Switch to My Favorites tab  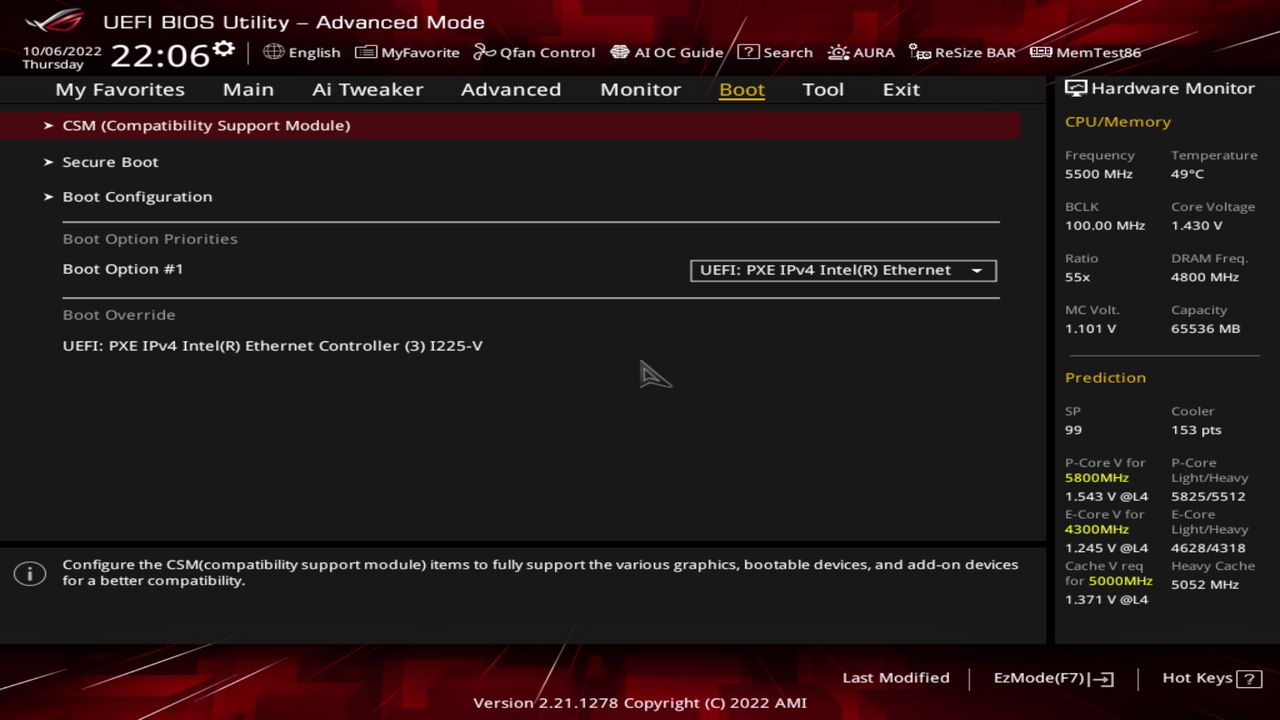[x=120, y=89]
